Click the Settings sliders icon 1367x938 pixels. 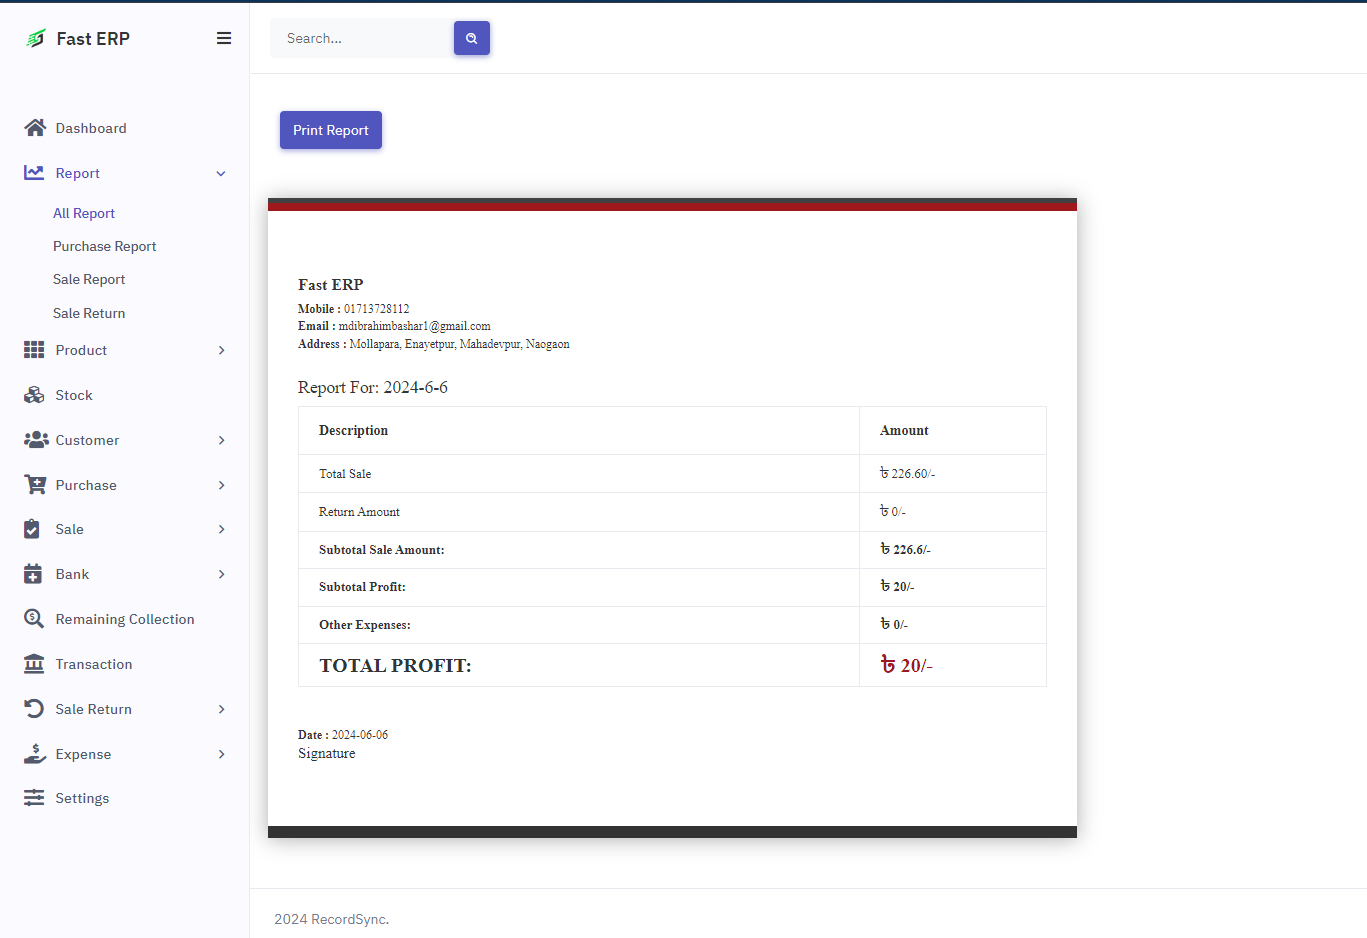click(x=34, y=798)
